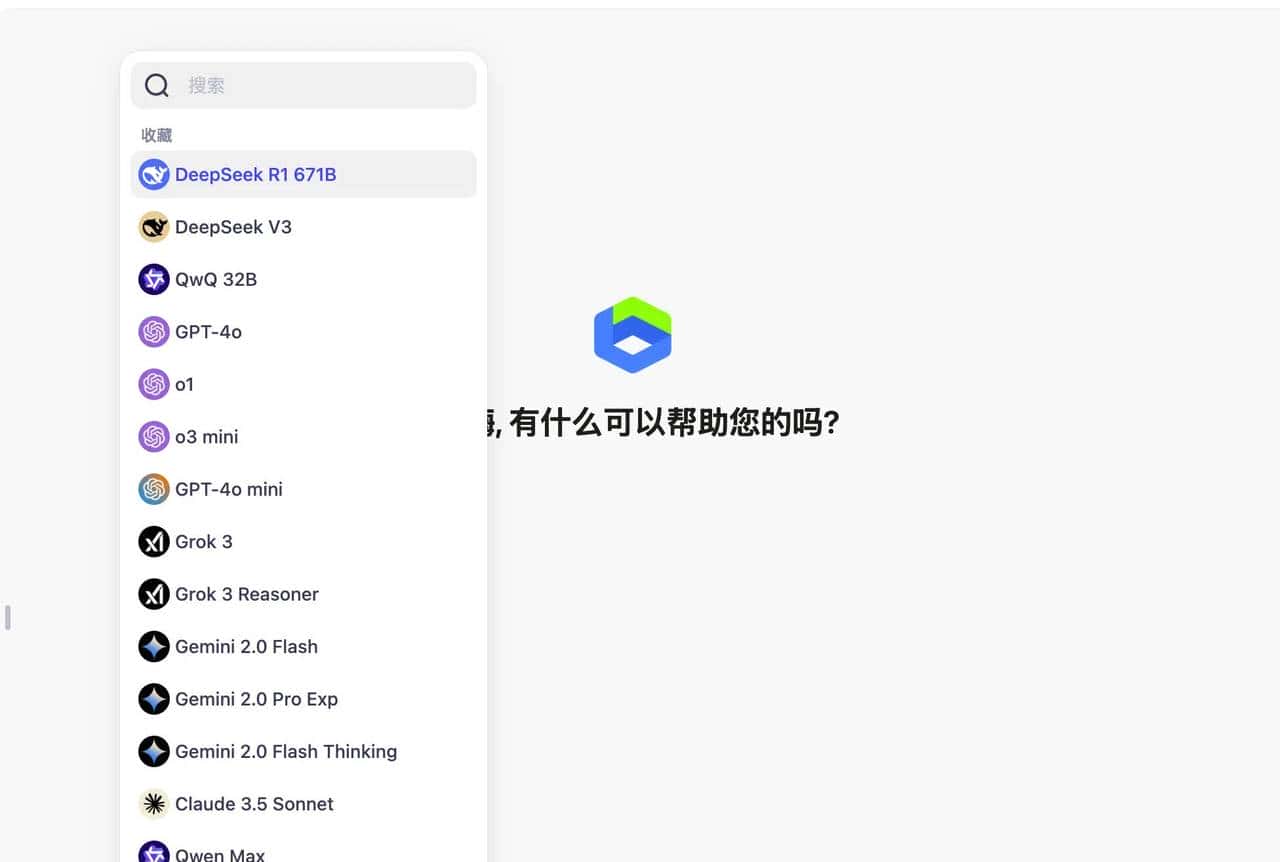Select GPT-4o mini in the list
The width and height of the screenshot is (1280, 862).
(229, 489)
